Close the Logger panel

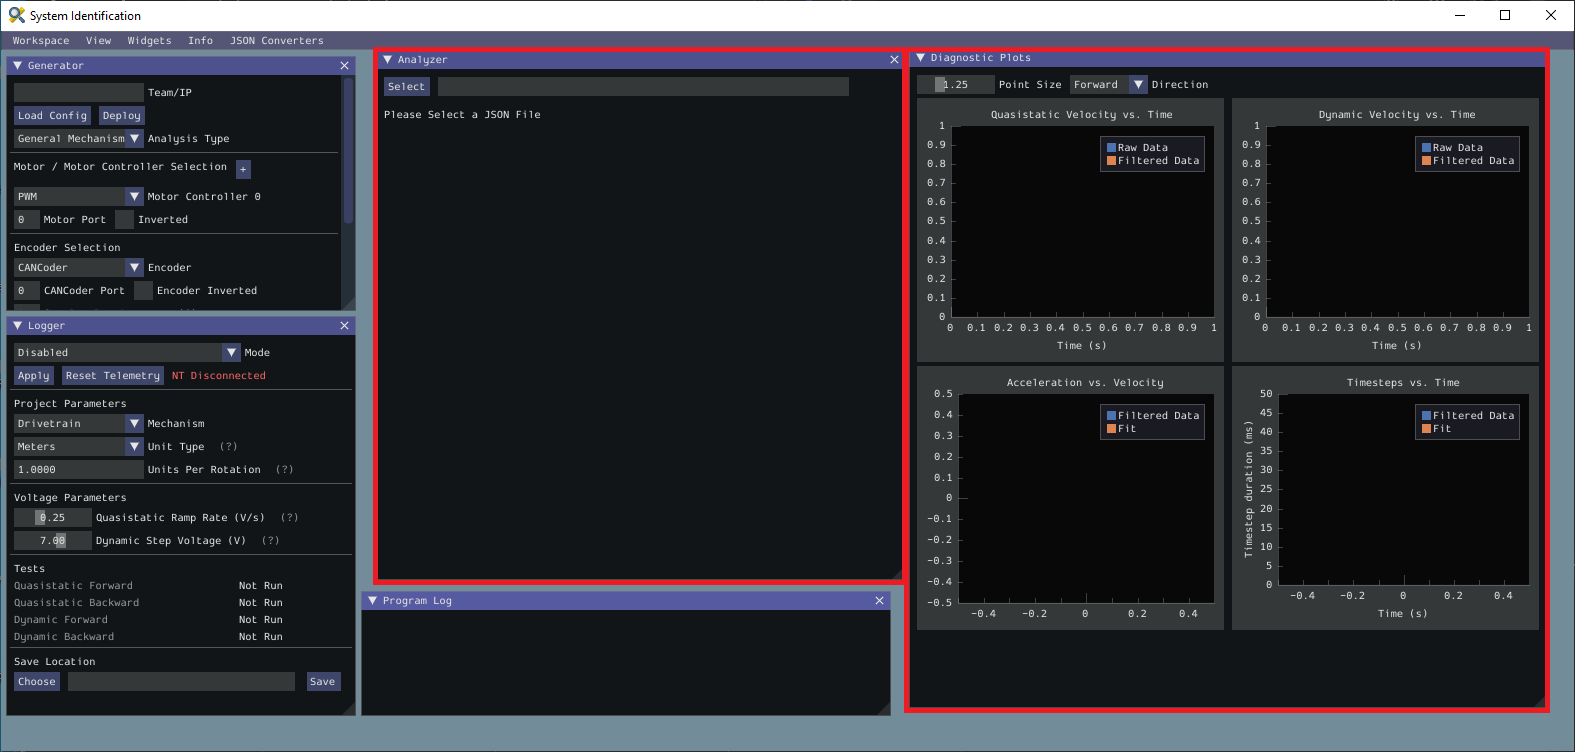click(344, 326)
